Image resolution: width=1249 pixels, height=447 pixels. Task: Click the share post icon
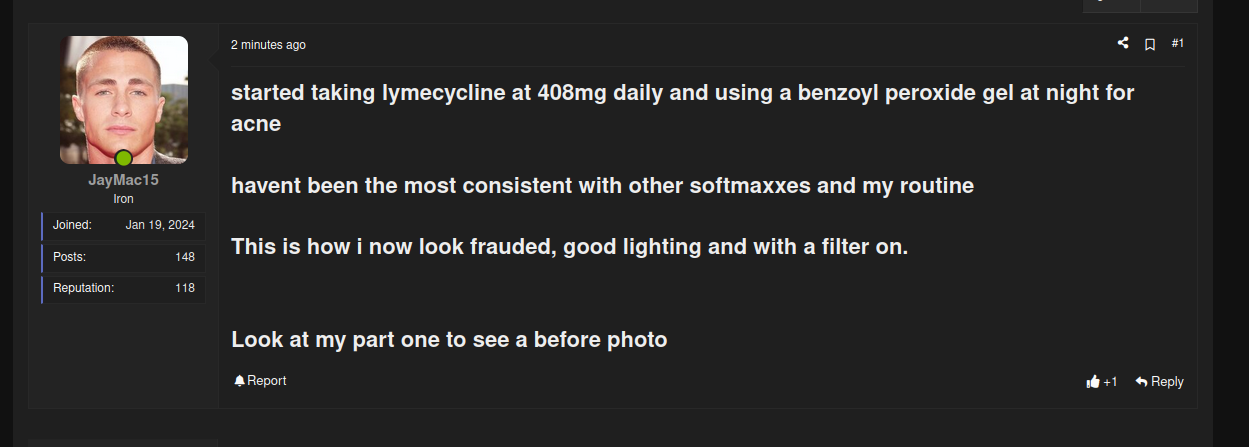[x=1123, y=43]
